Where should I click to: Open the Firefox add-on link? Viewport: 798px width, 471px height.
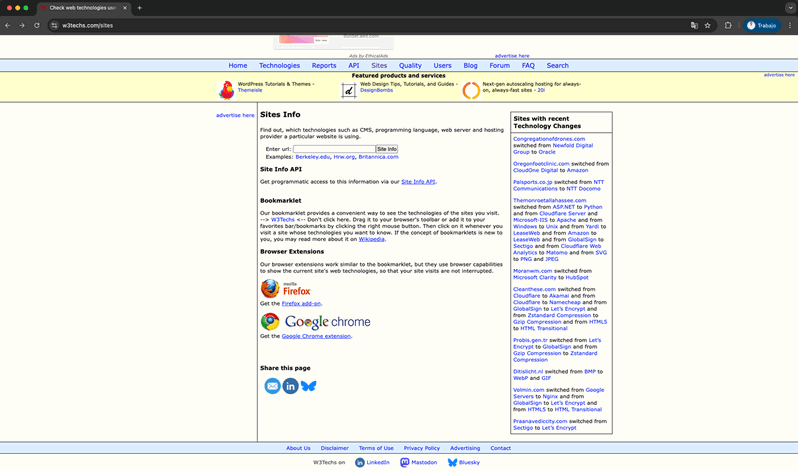pos(301,303)
